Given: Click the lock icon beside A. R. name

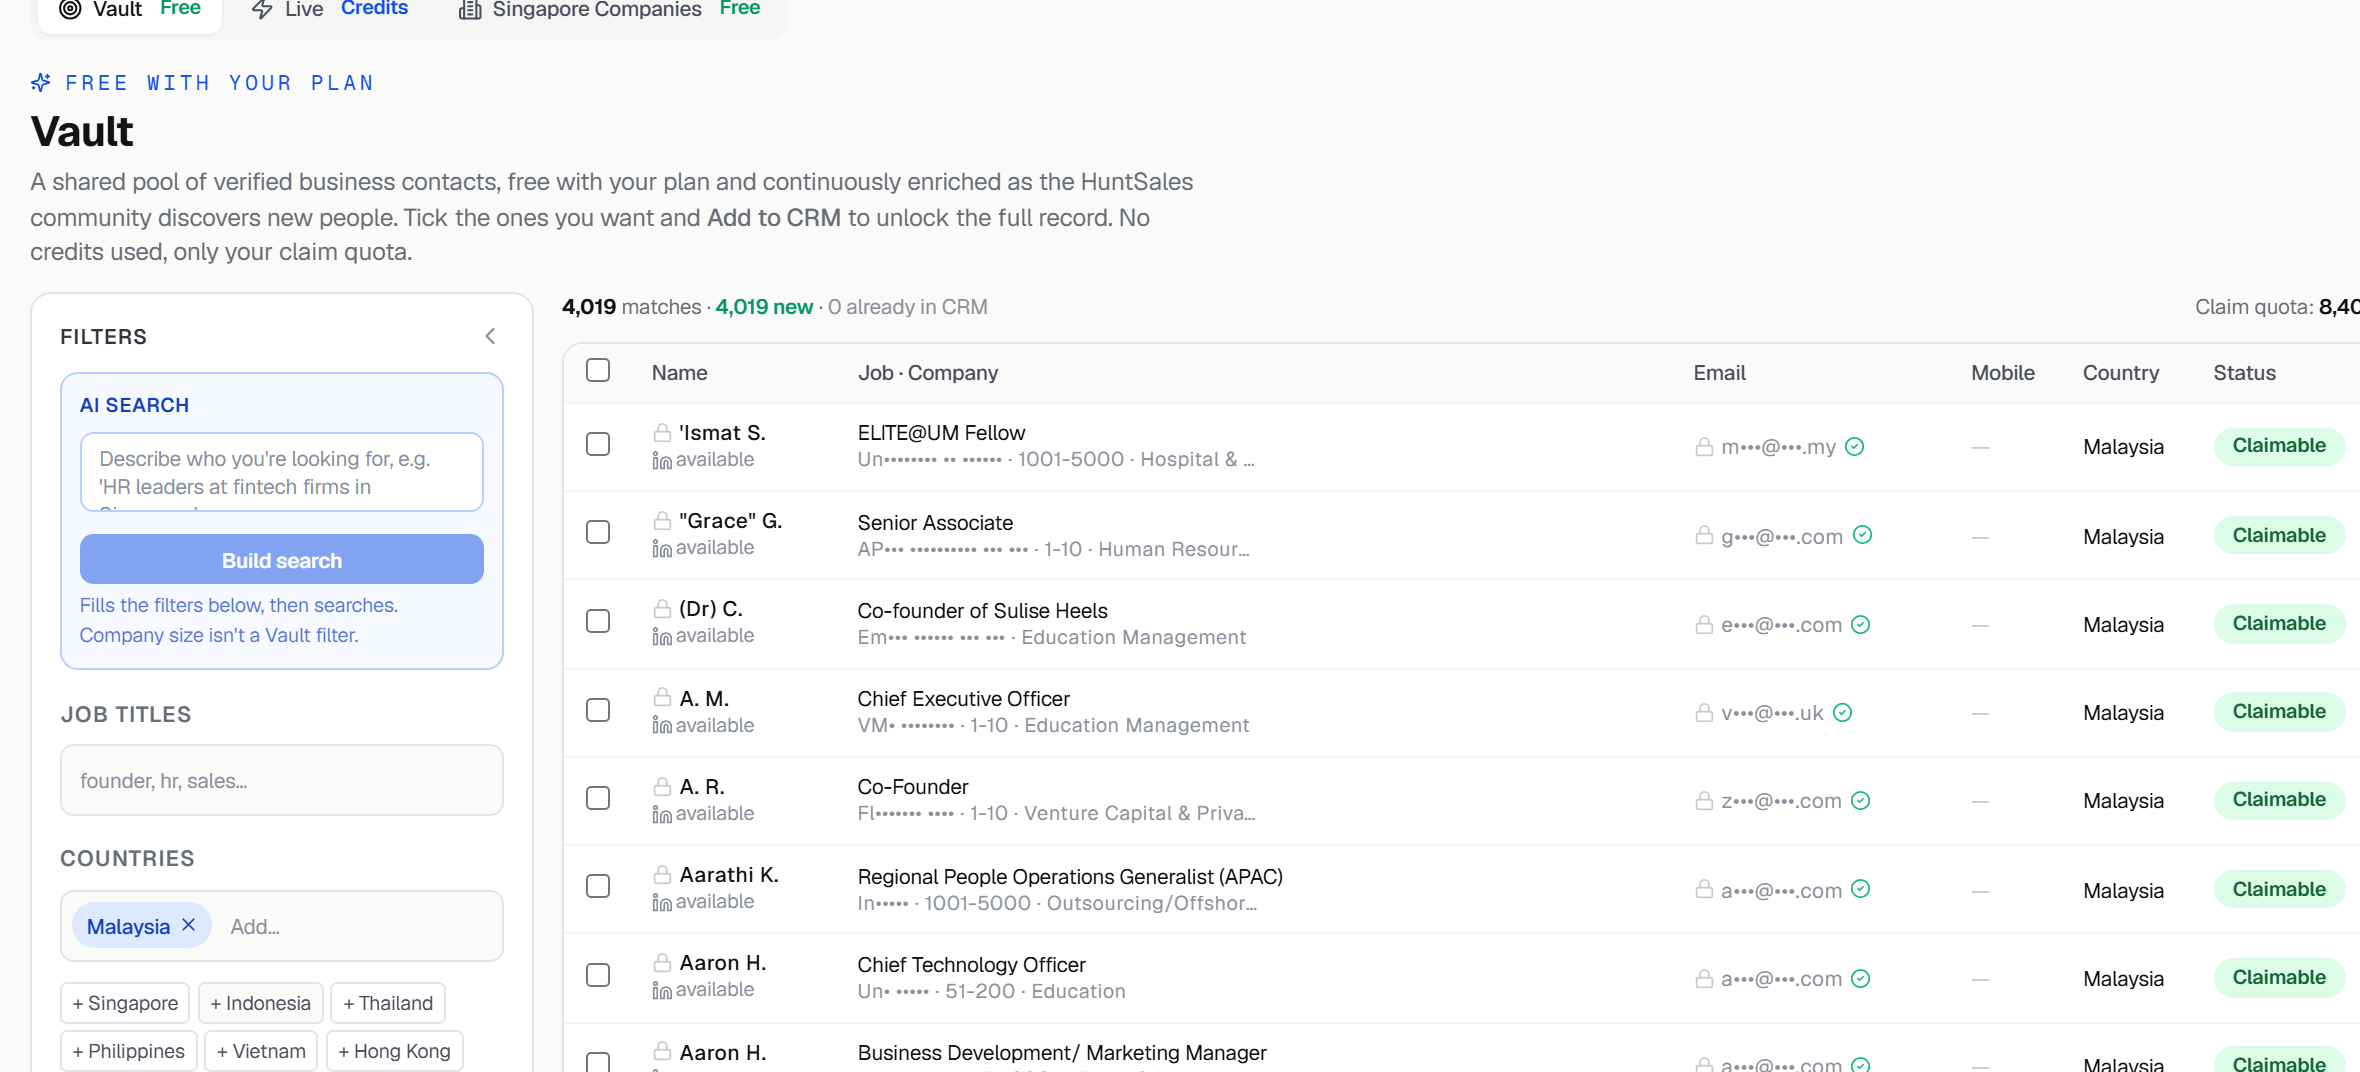Looking at the screenshot, I should pos(662,786).
